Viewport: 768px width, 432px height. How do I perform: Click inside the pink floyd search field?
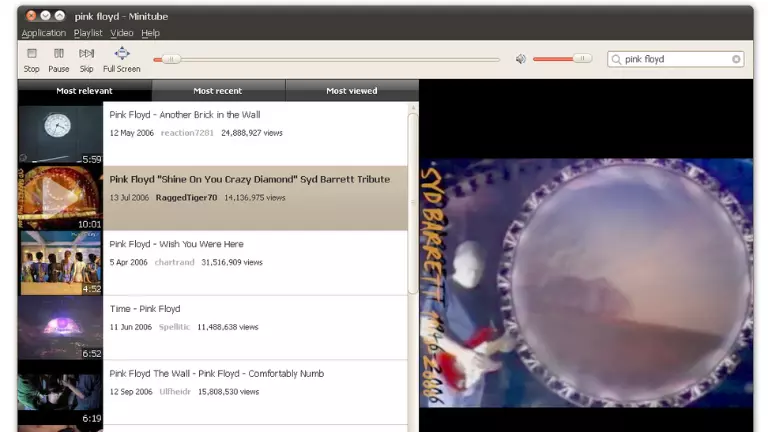(675, 59)
